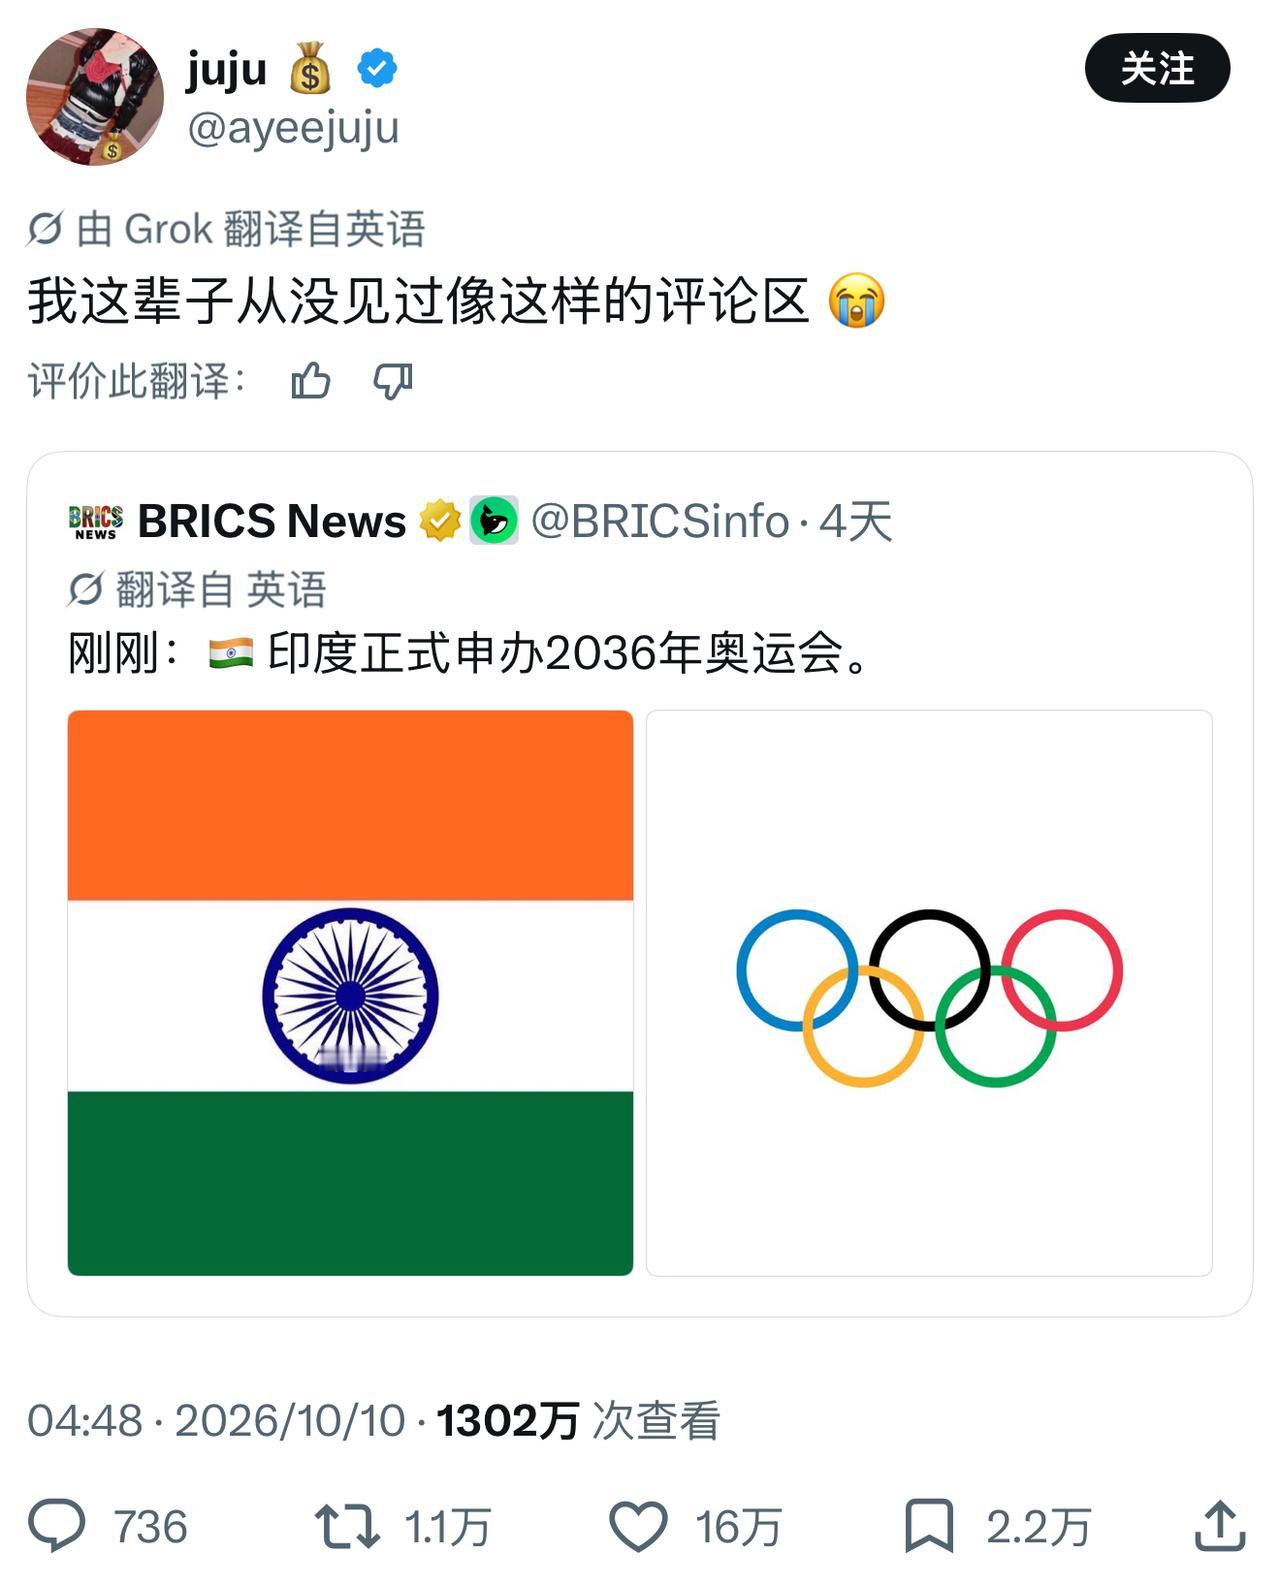Follow juju using the 关注 button
The height and width of the screenshot is (1585, 1280).
pos(1157,69)
